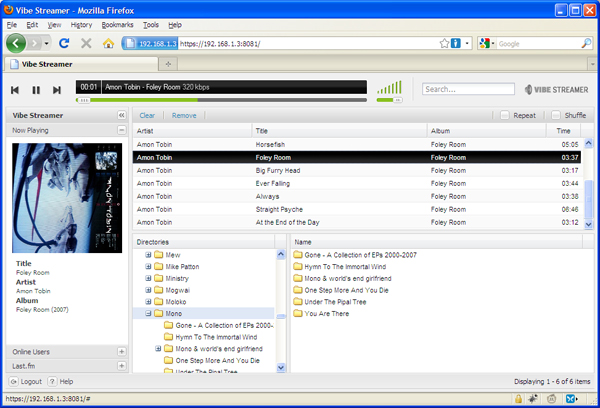Reload the page
Screen dimensions: 600x408
tap(64, 43)
